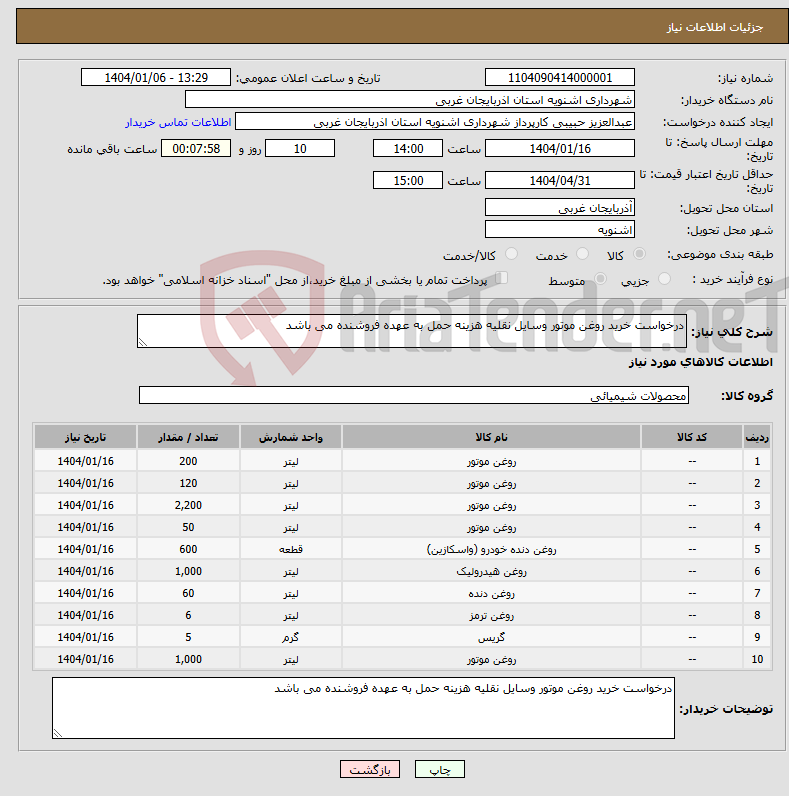Click row number 10 cell

click(757, 659)
